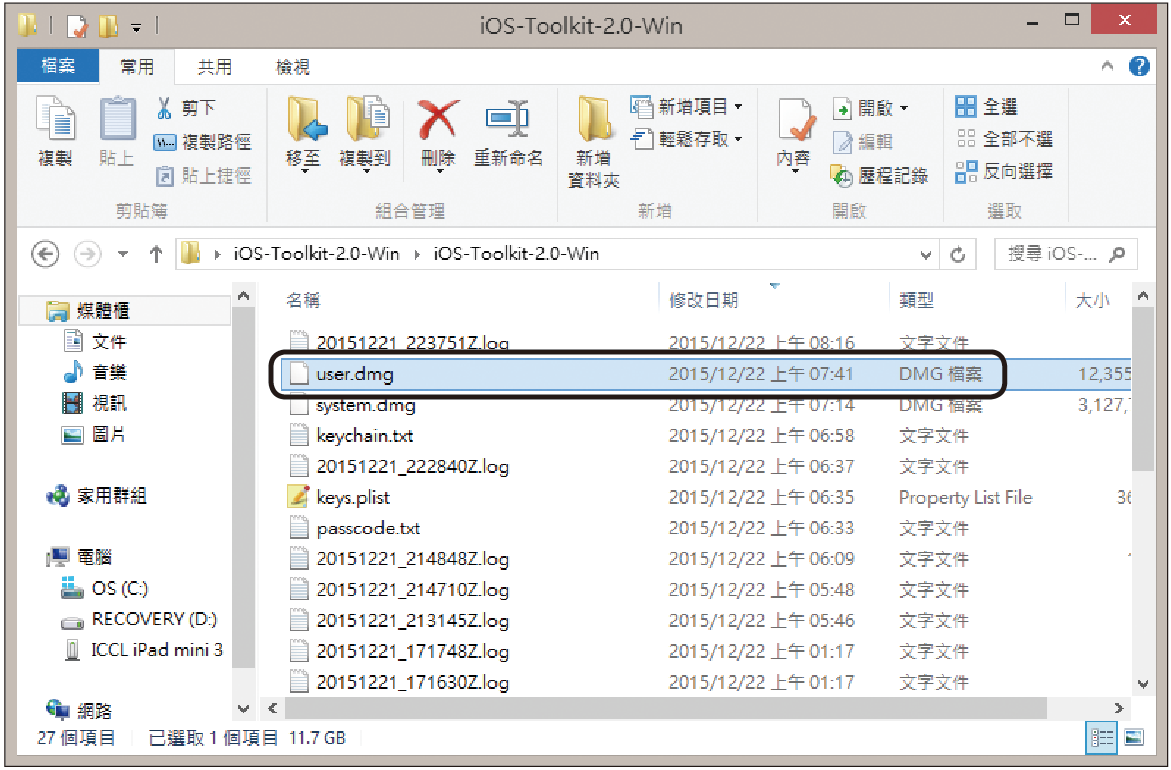
Task: Switch to large icons view in status bar
Action: coord(1134,738)
